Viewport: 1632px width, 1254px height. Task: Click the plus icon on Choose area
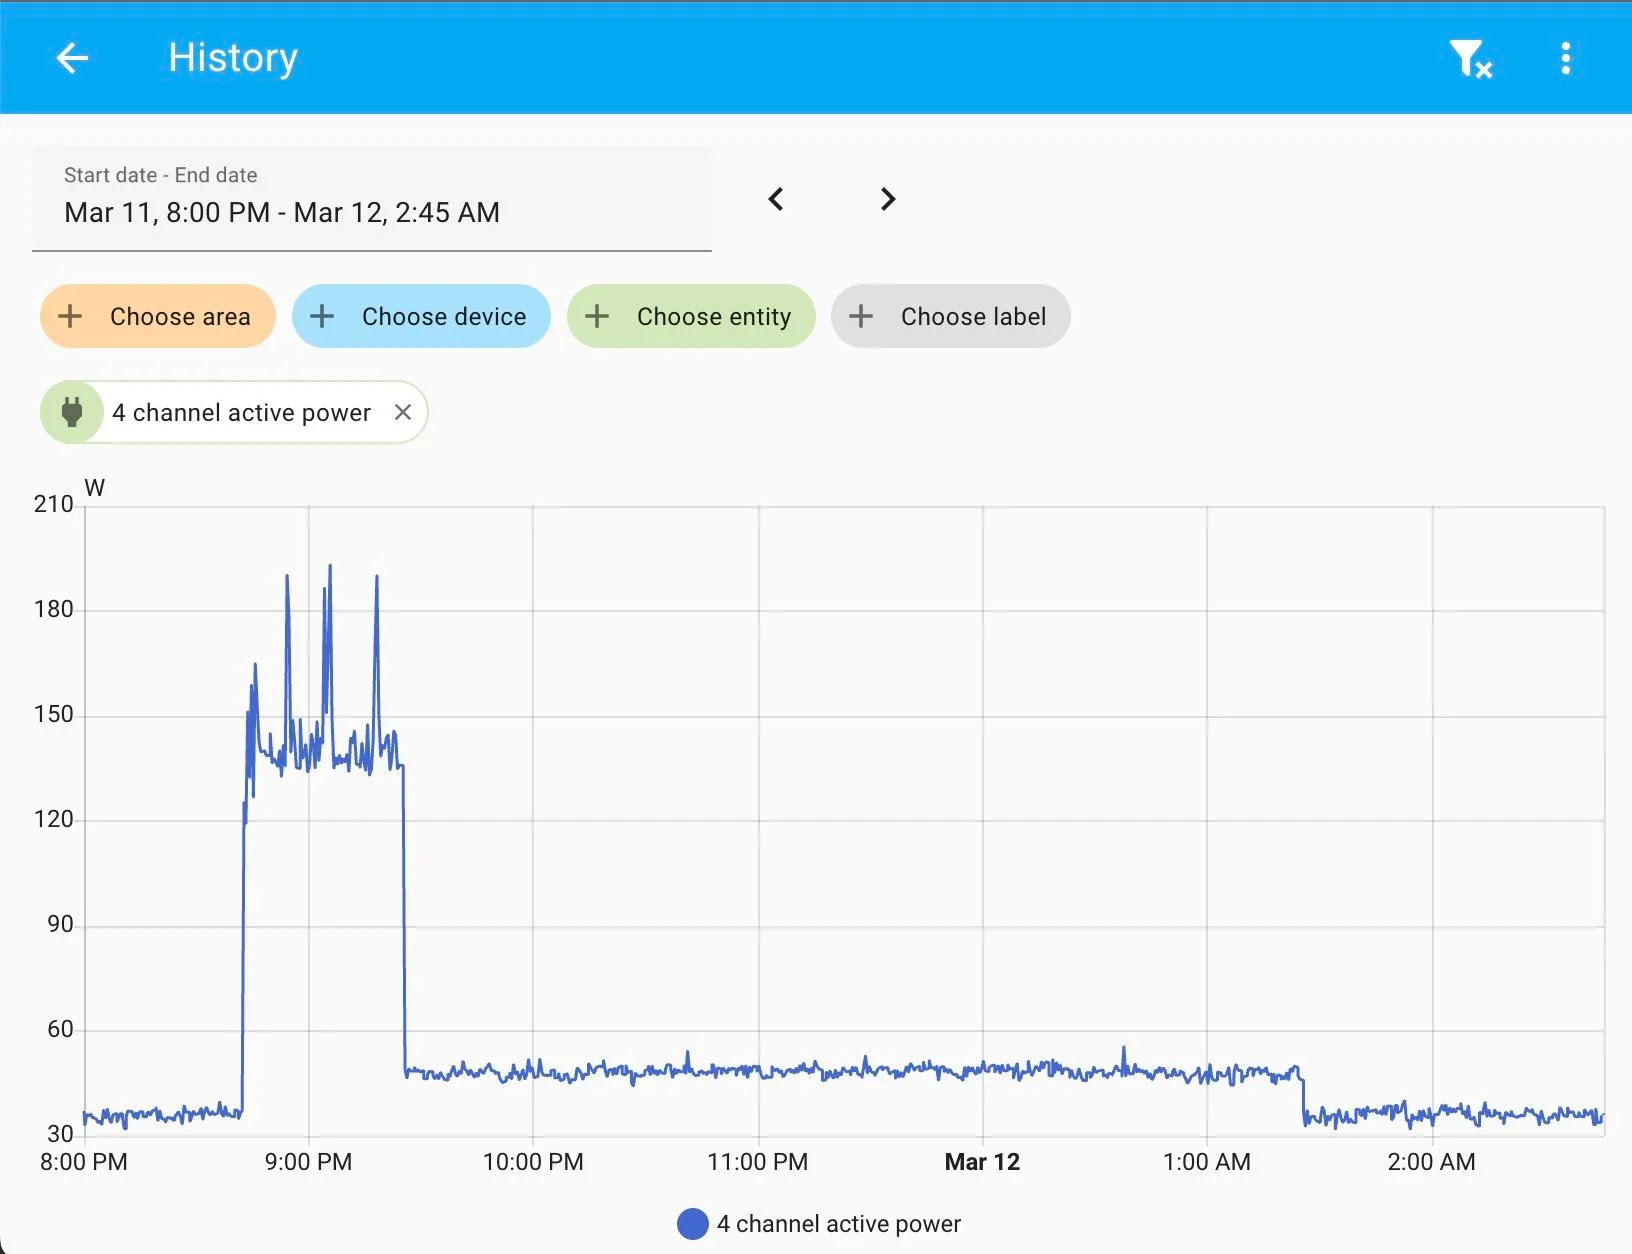click(71, 317)
